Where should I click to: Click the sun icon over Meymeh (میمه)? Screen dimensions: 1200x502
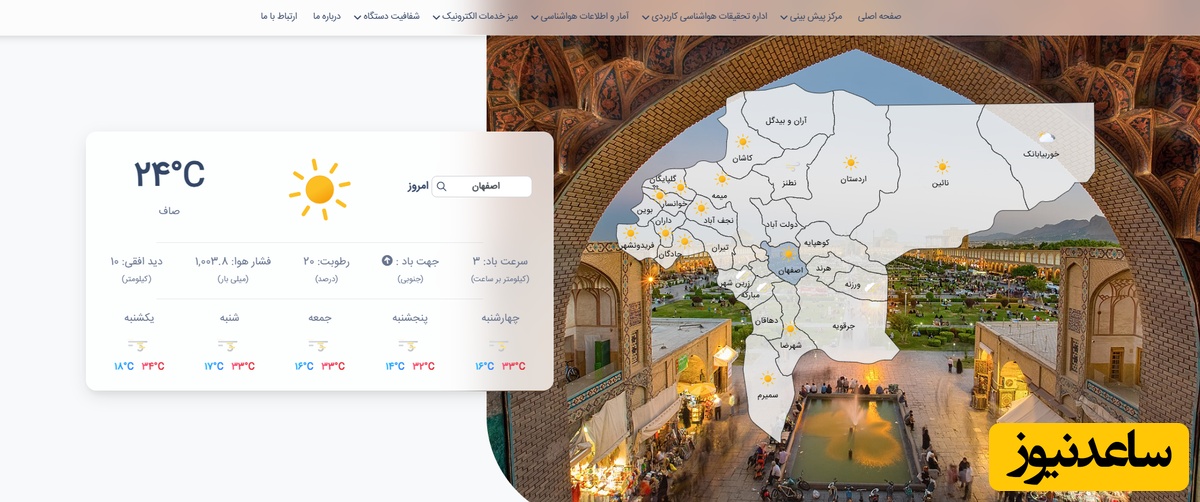[720, 178]
